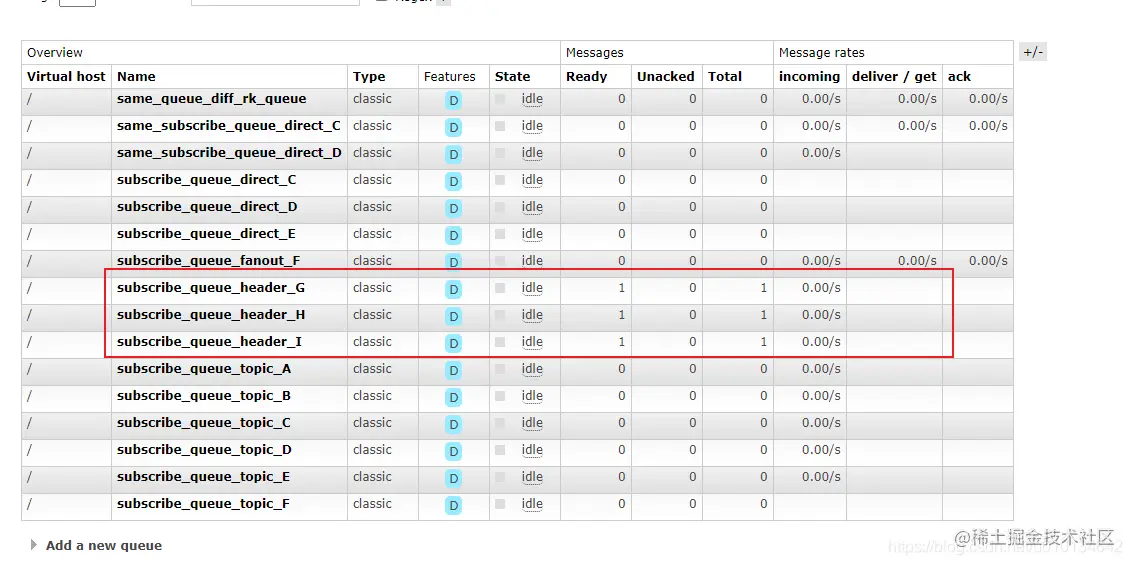Screen dimensions: 1132x565
Task: Sort by the ack rate column
Action: tap(959, 76)
